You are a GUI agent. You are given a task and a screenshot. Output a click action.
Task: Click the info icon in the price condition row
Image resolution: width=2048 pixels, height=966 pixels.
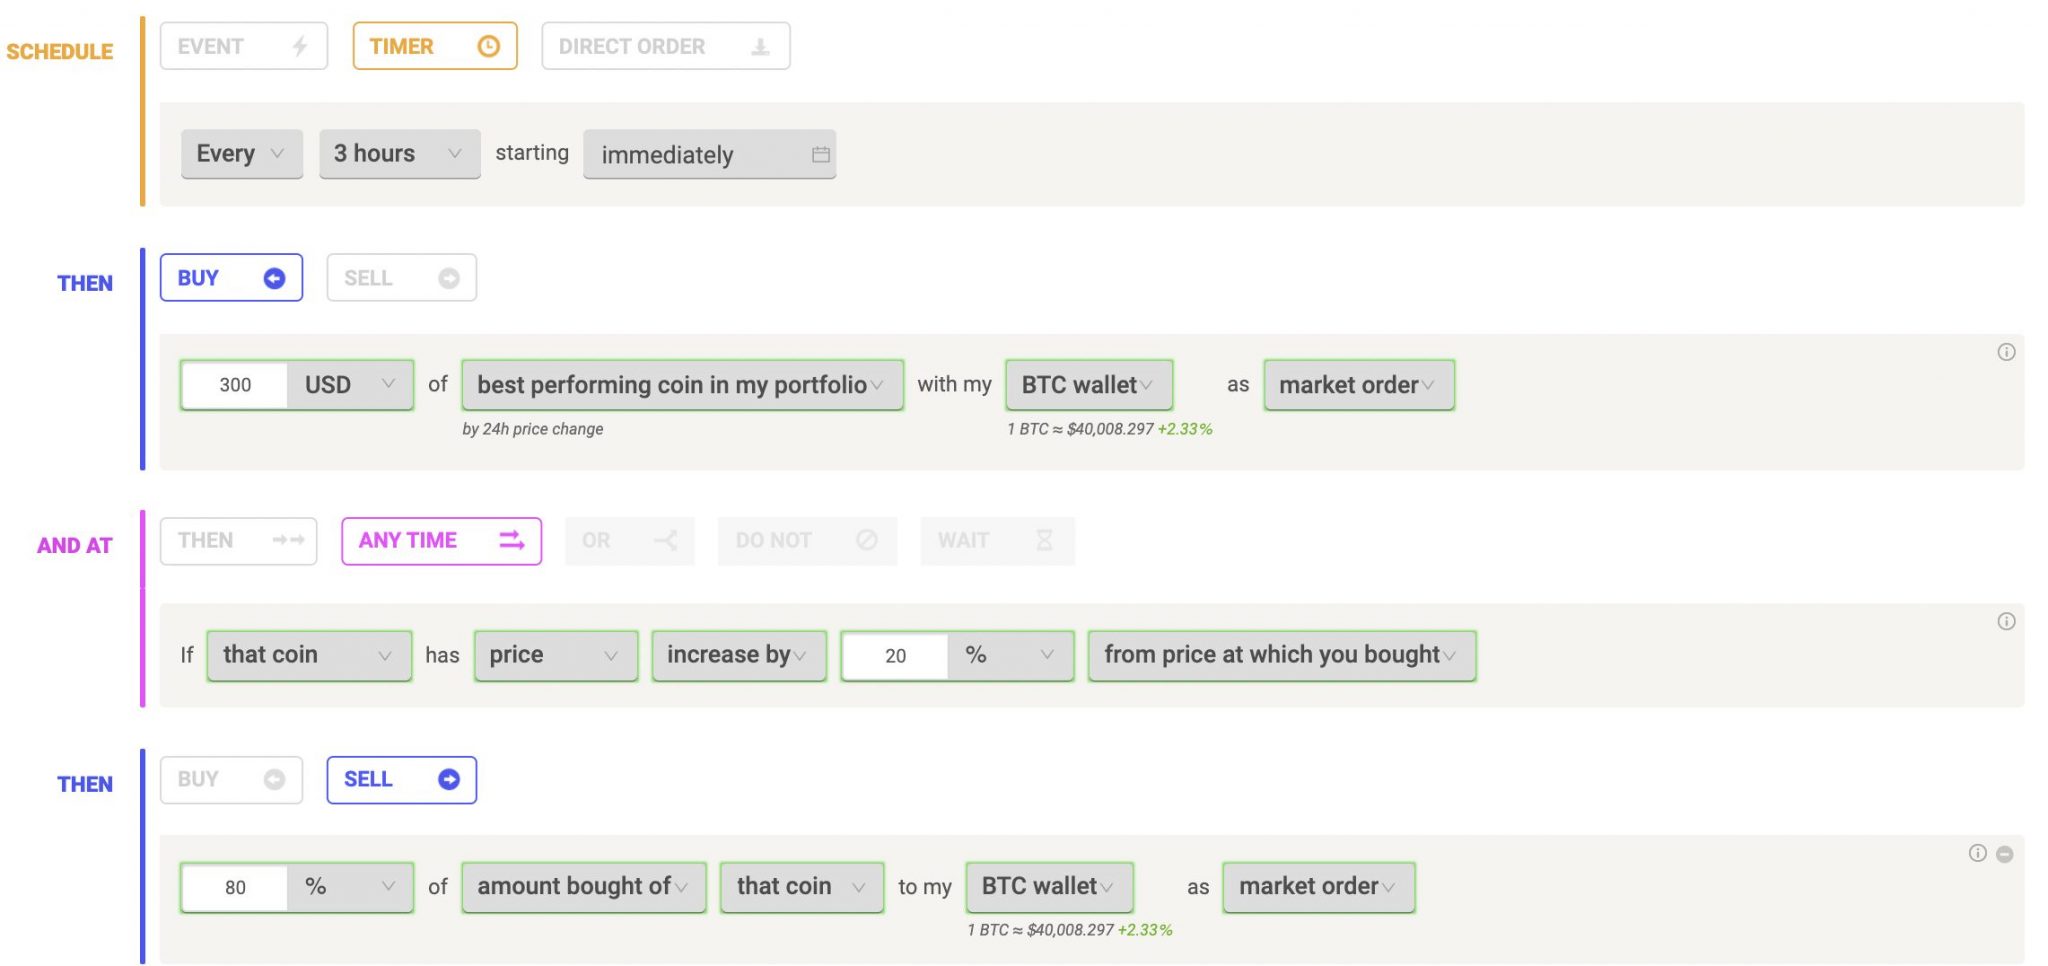[x=2007, y=621]
